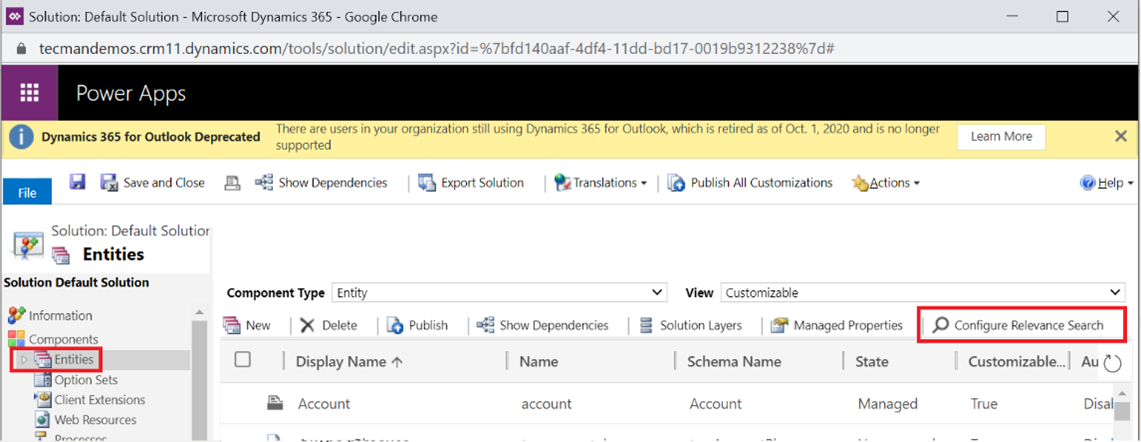Click the Managed Properties icon
Image resolution: width=1141 pixels, height=442 pixels.
pyautogui.click(x=780, y=325)
